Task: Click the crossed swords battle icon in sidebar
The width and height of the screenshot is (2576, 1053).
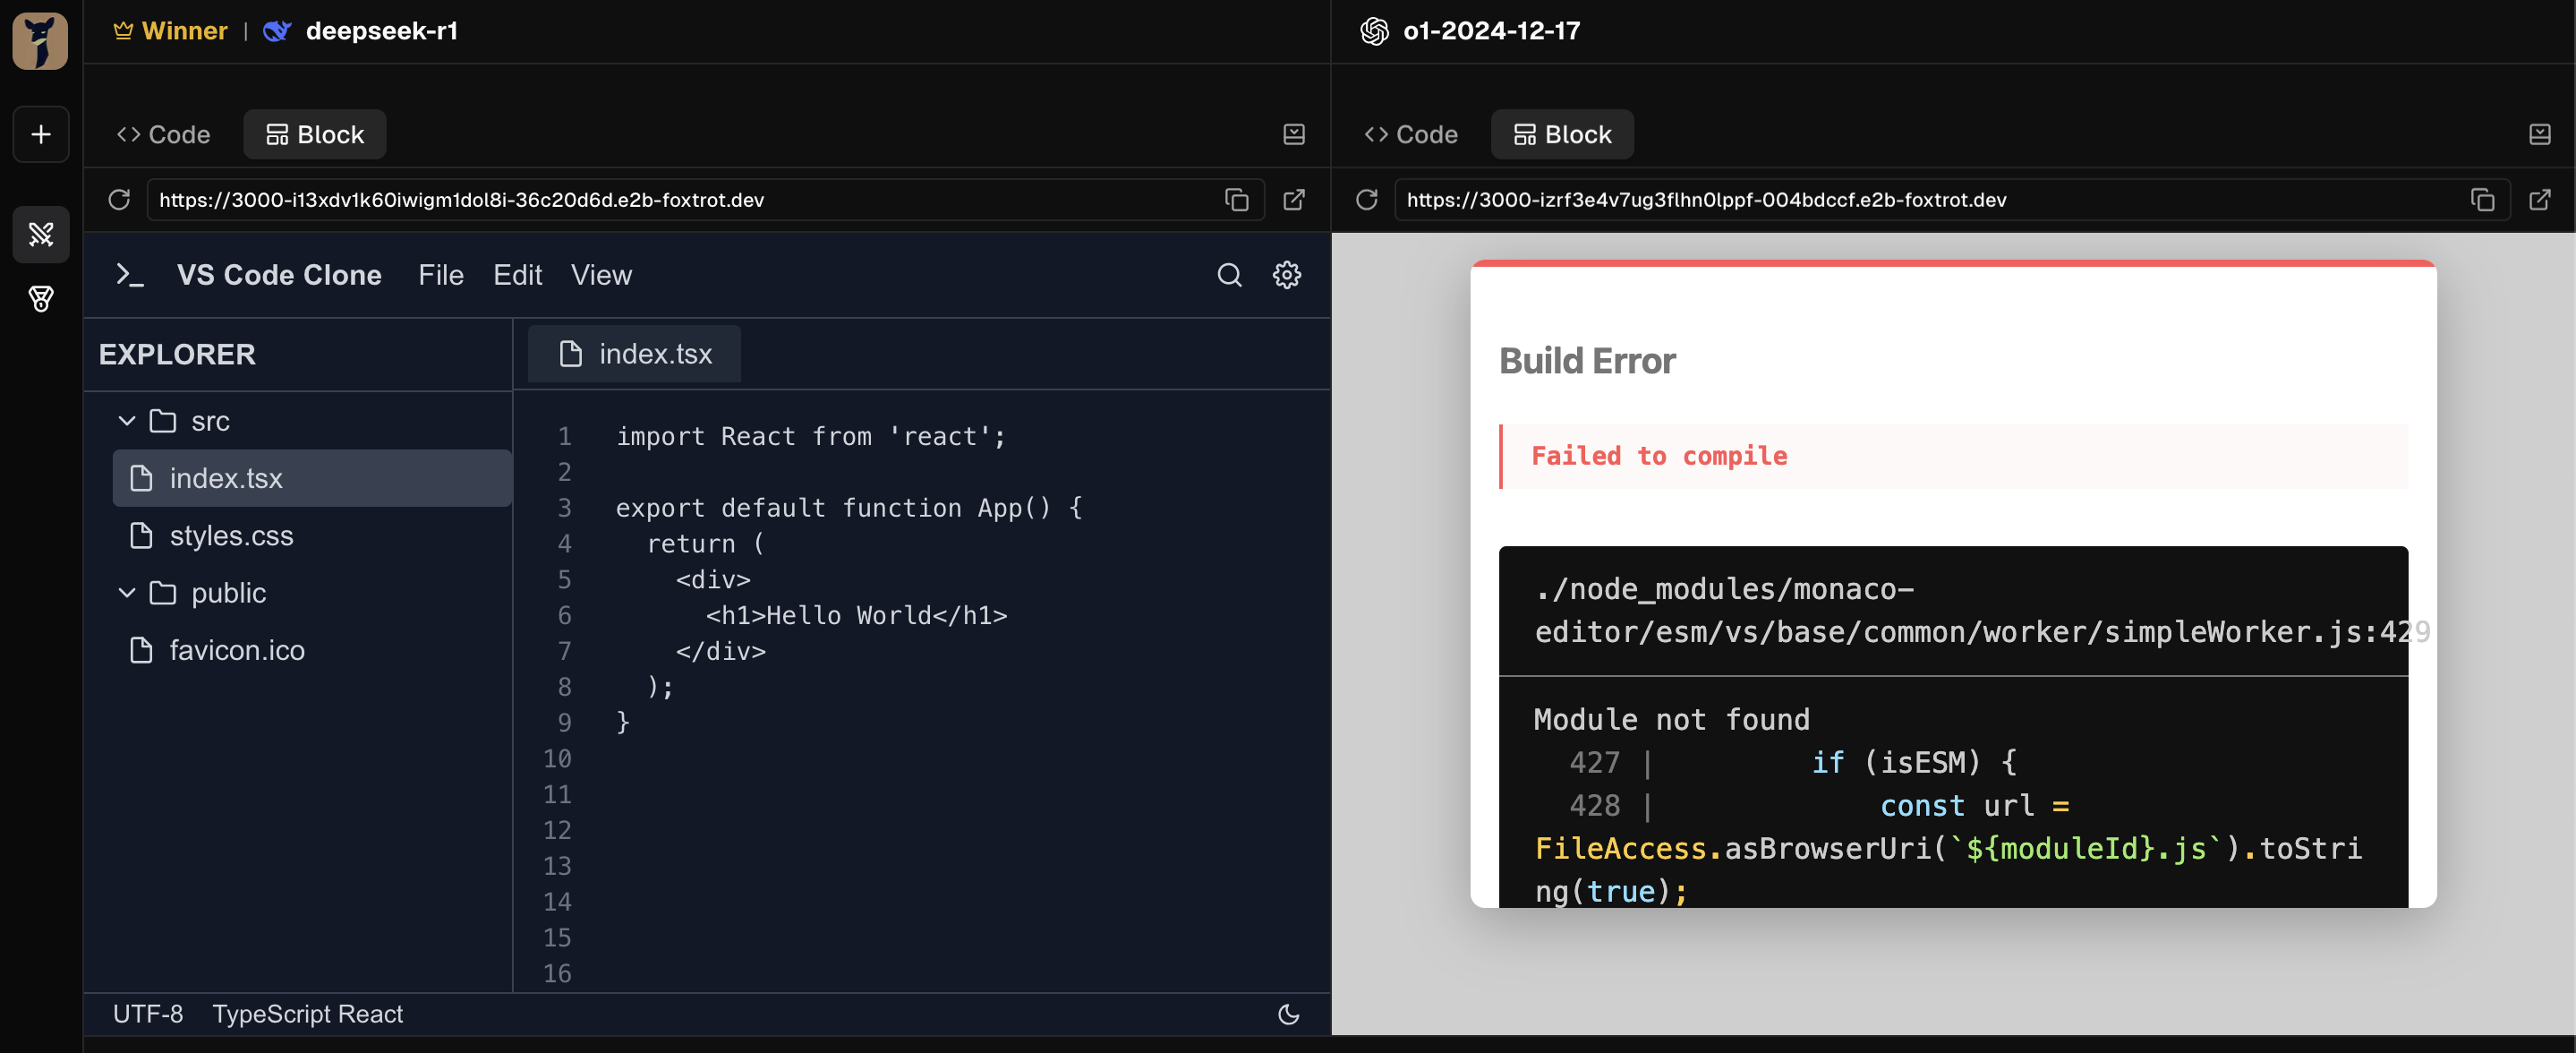Action: pyautogui.click(x=41, y=234)
